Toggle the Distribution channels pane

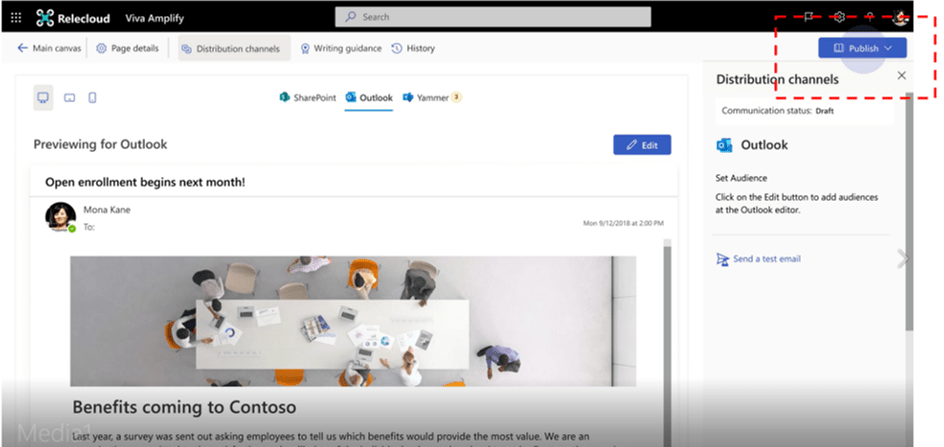point(231,48)
